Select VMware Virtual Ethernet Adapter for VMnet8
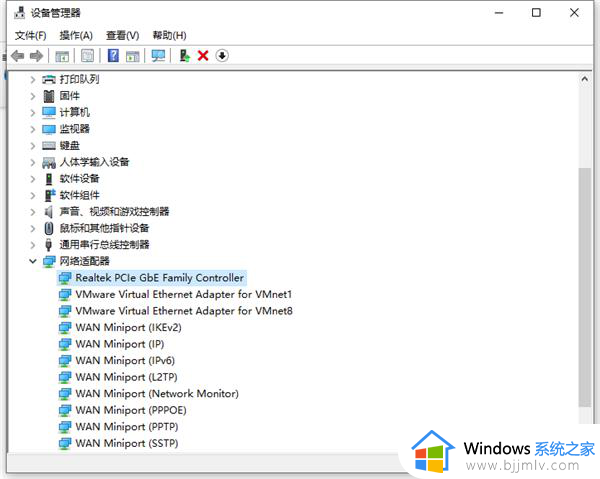The image size is (600, 479). tap(183, 311)
